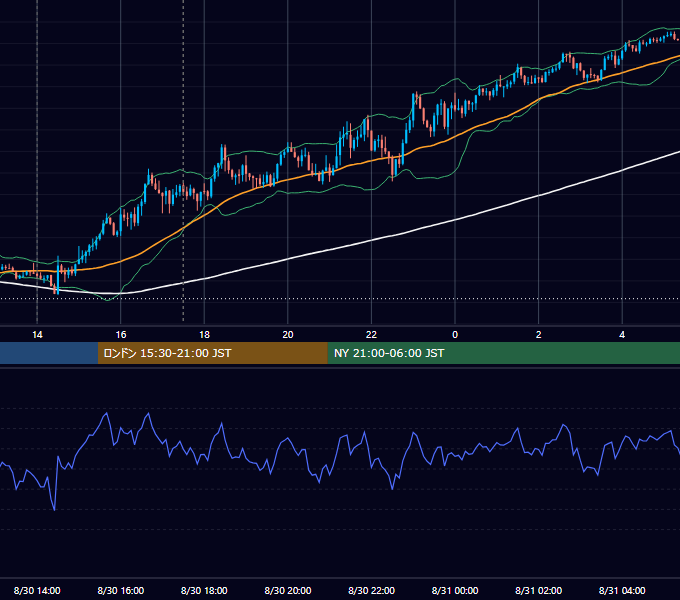Click the 2 hour label on upper axis
This screenshot has width=680, height=600.
point(539,335)
